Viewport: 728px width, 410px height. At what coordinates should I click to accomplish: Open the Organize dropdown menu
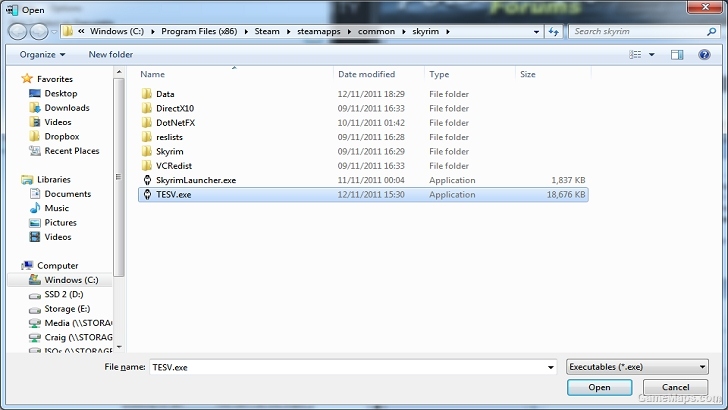point(41,54)
